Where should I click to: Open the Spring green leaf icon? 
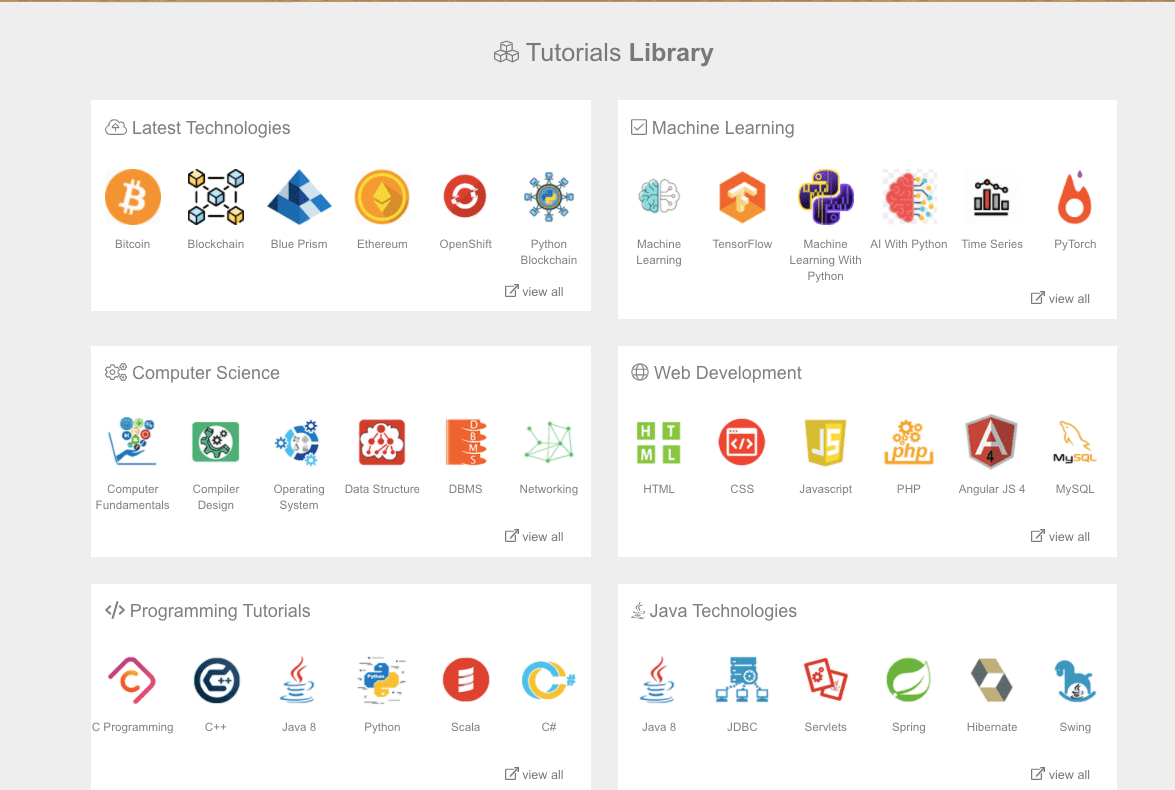[x=909, y=680]
